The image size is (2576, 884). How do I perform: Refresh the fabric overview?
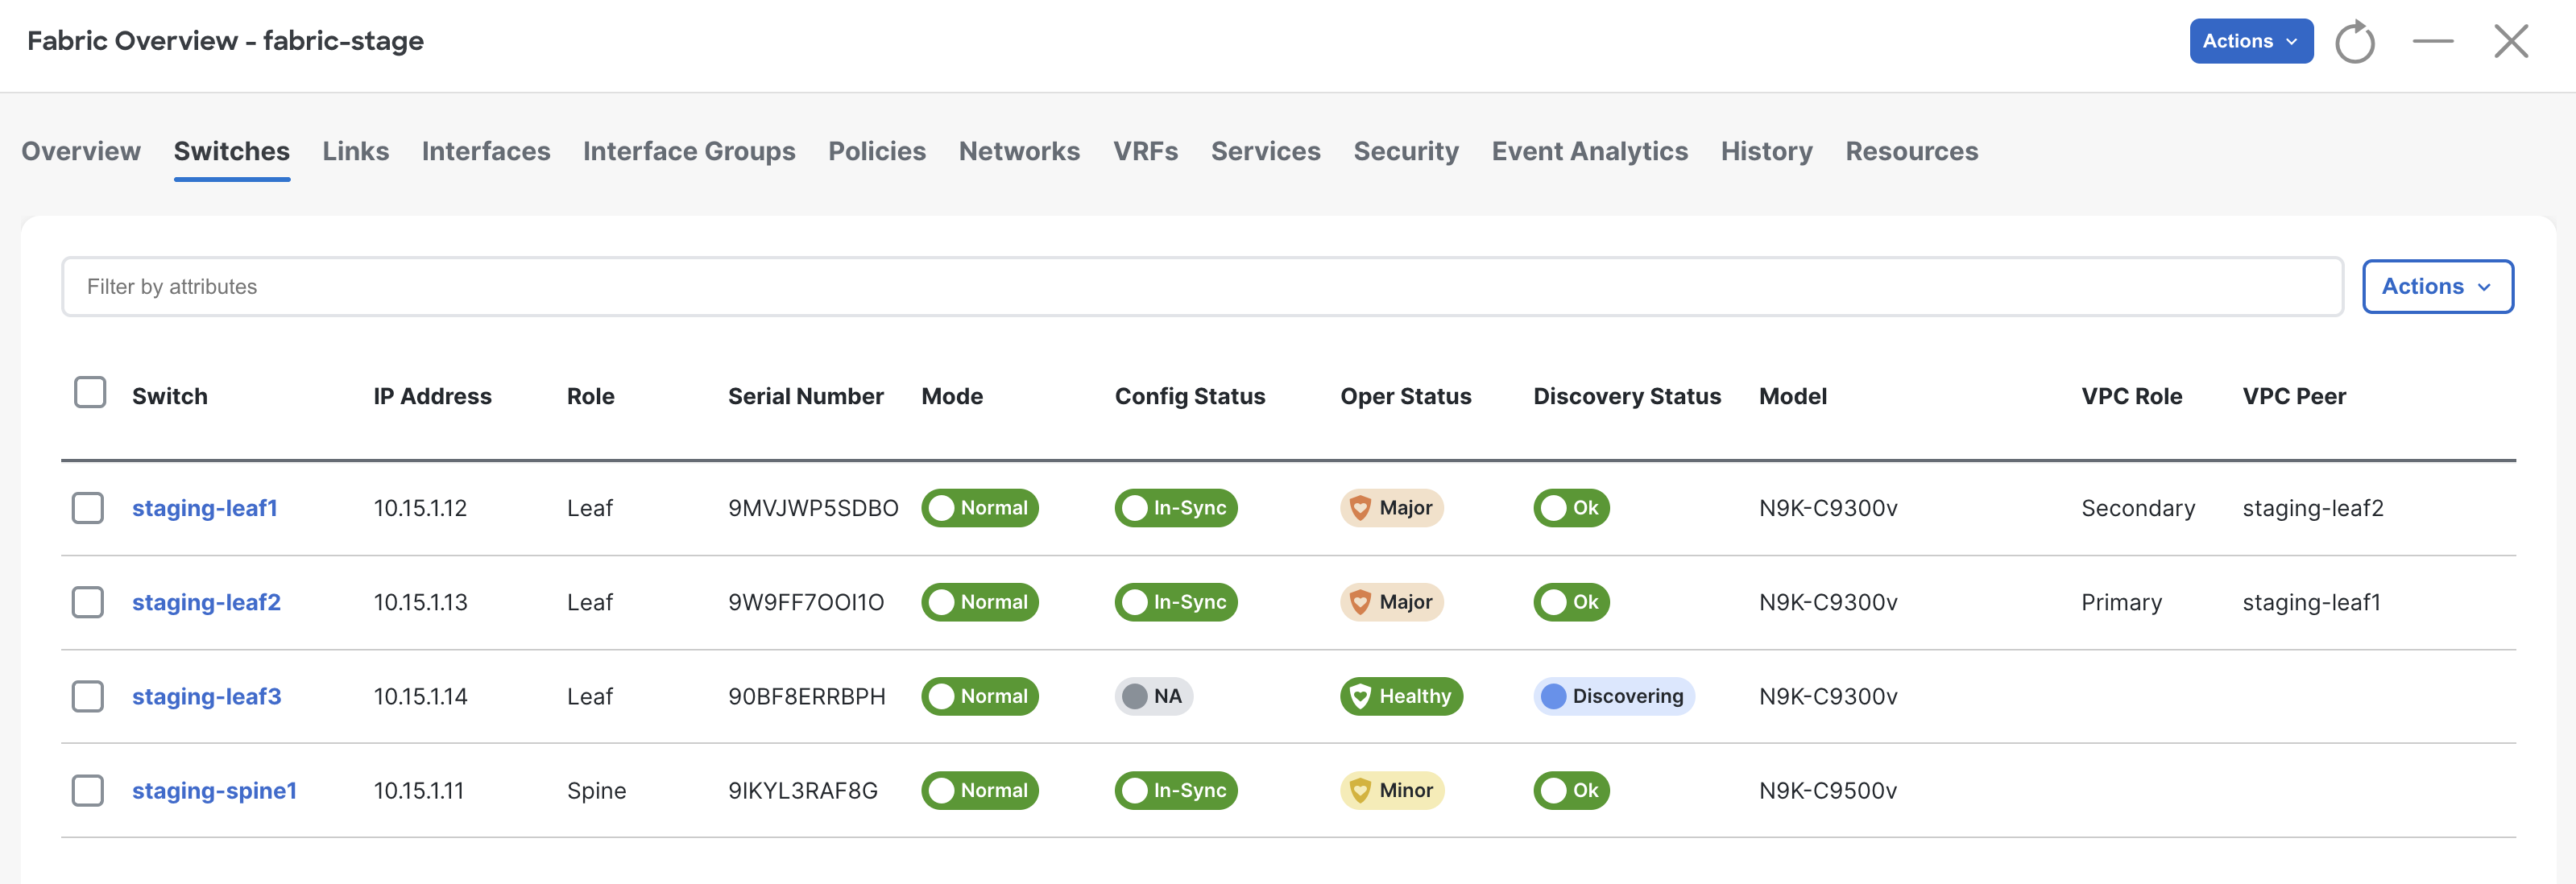tap(2354, 42)
